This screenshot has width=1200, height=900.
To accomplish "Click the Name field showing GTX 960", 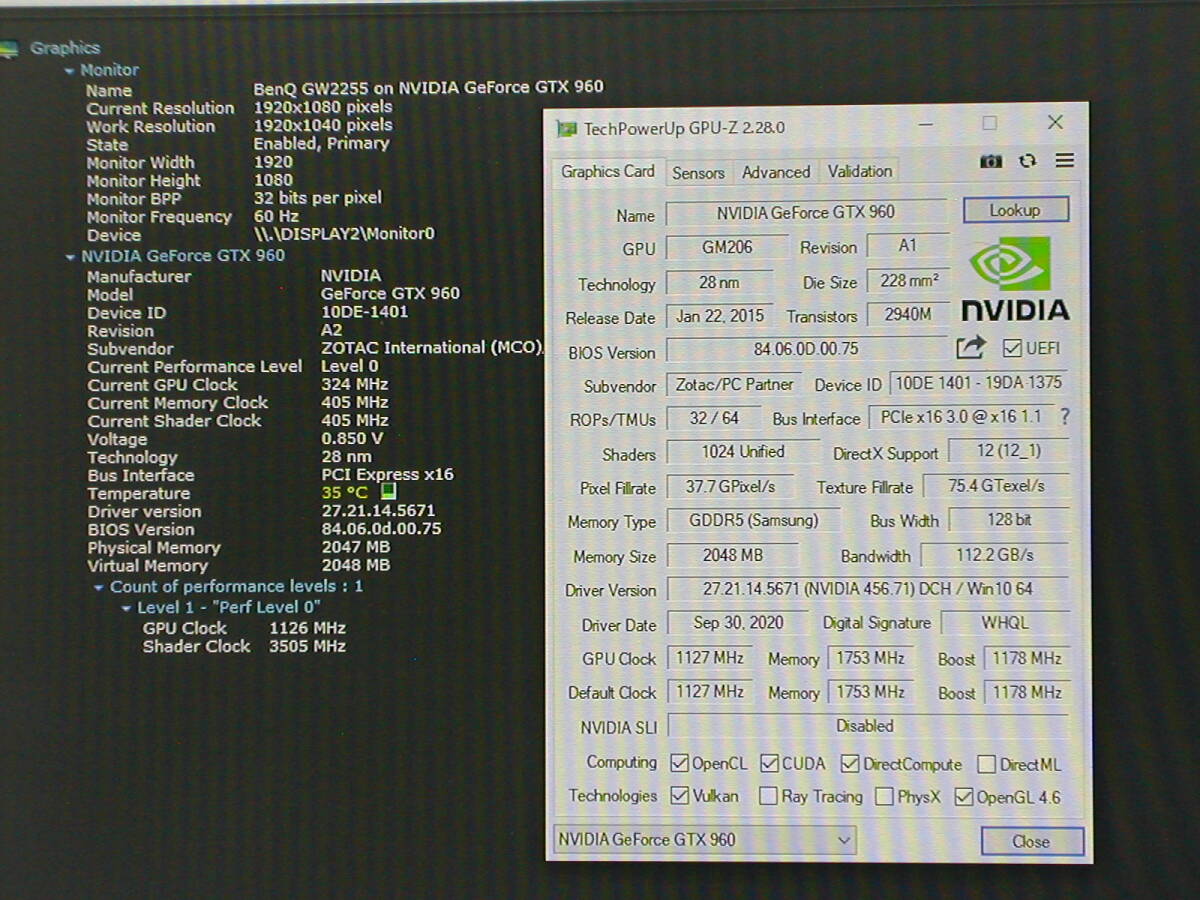I will tap(806, 212).
